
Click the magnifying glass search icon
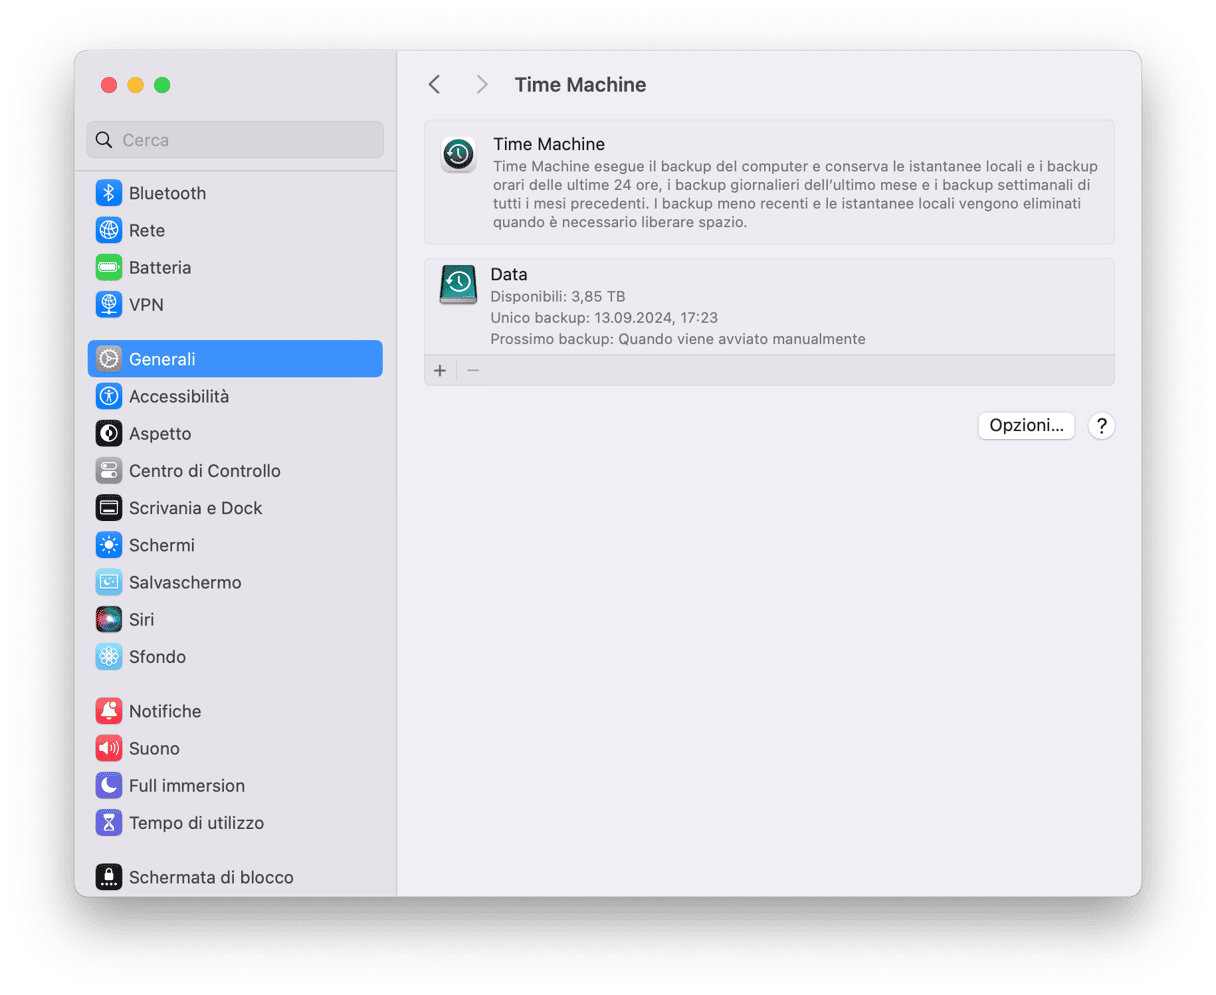(104, 140)
